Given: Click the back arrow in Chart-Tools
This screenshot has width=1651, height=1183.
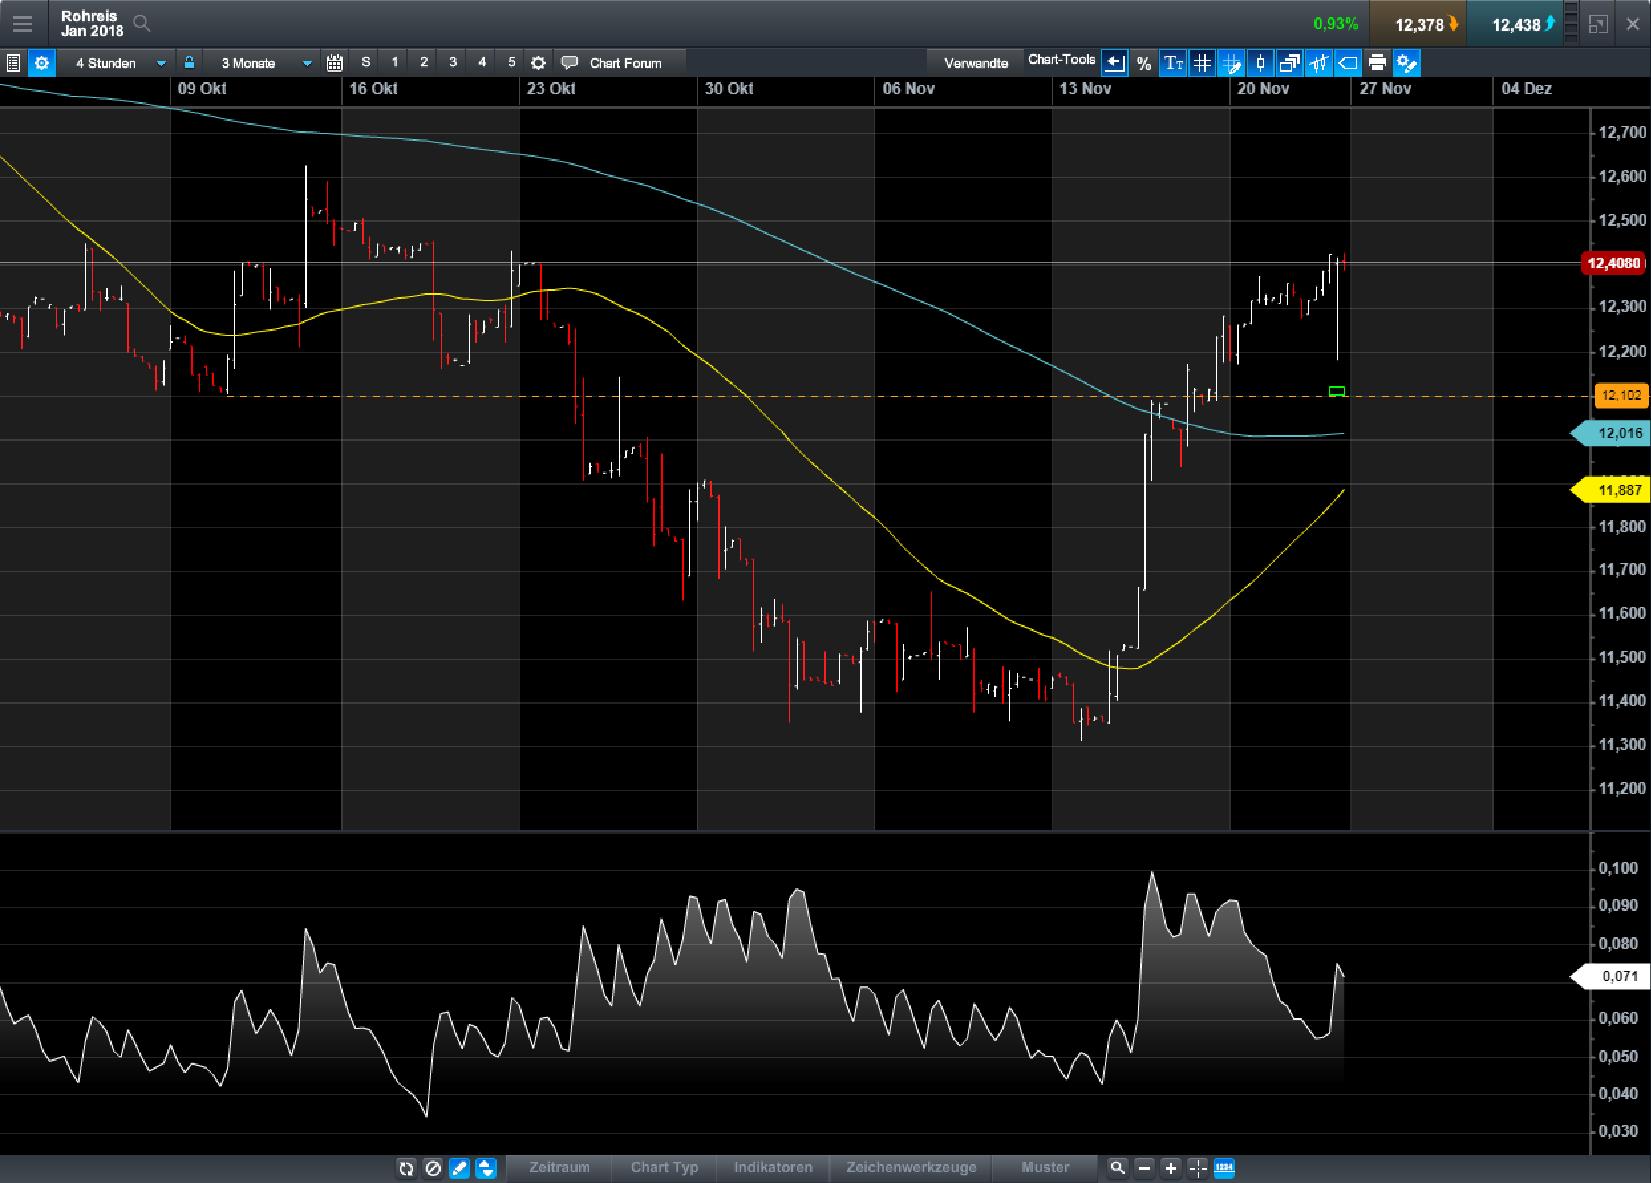Looking at the screenshot, I should pyautogui.click(x=1114, y=63).
